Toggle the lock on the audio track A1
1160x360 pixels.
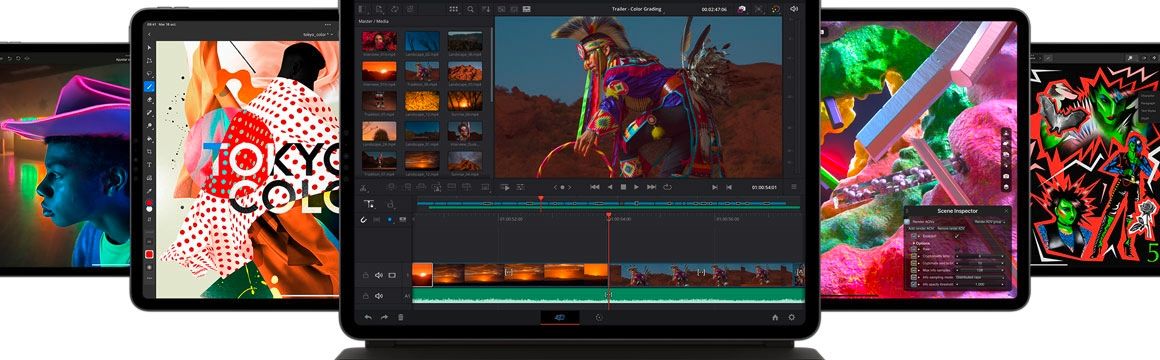coord(365,296)
